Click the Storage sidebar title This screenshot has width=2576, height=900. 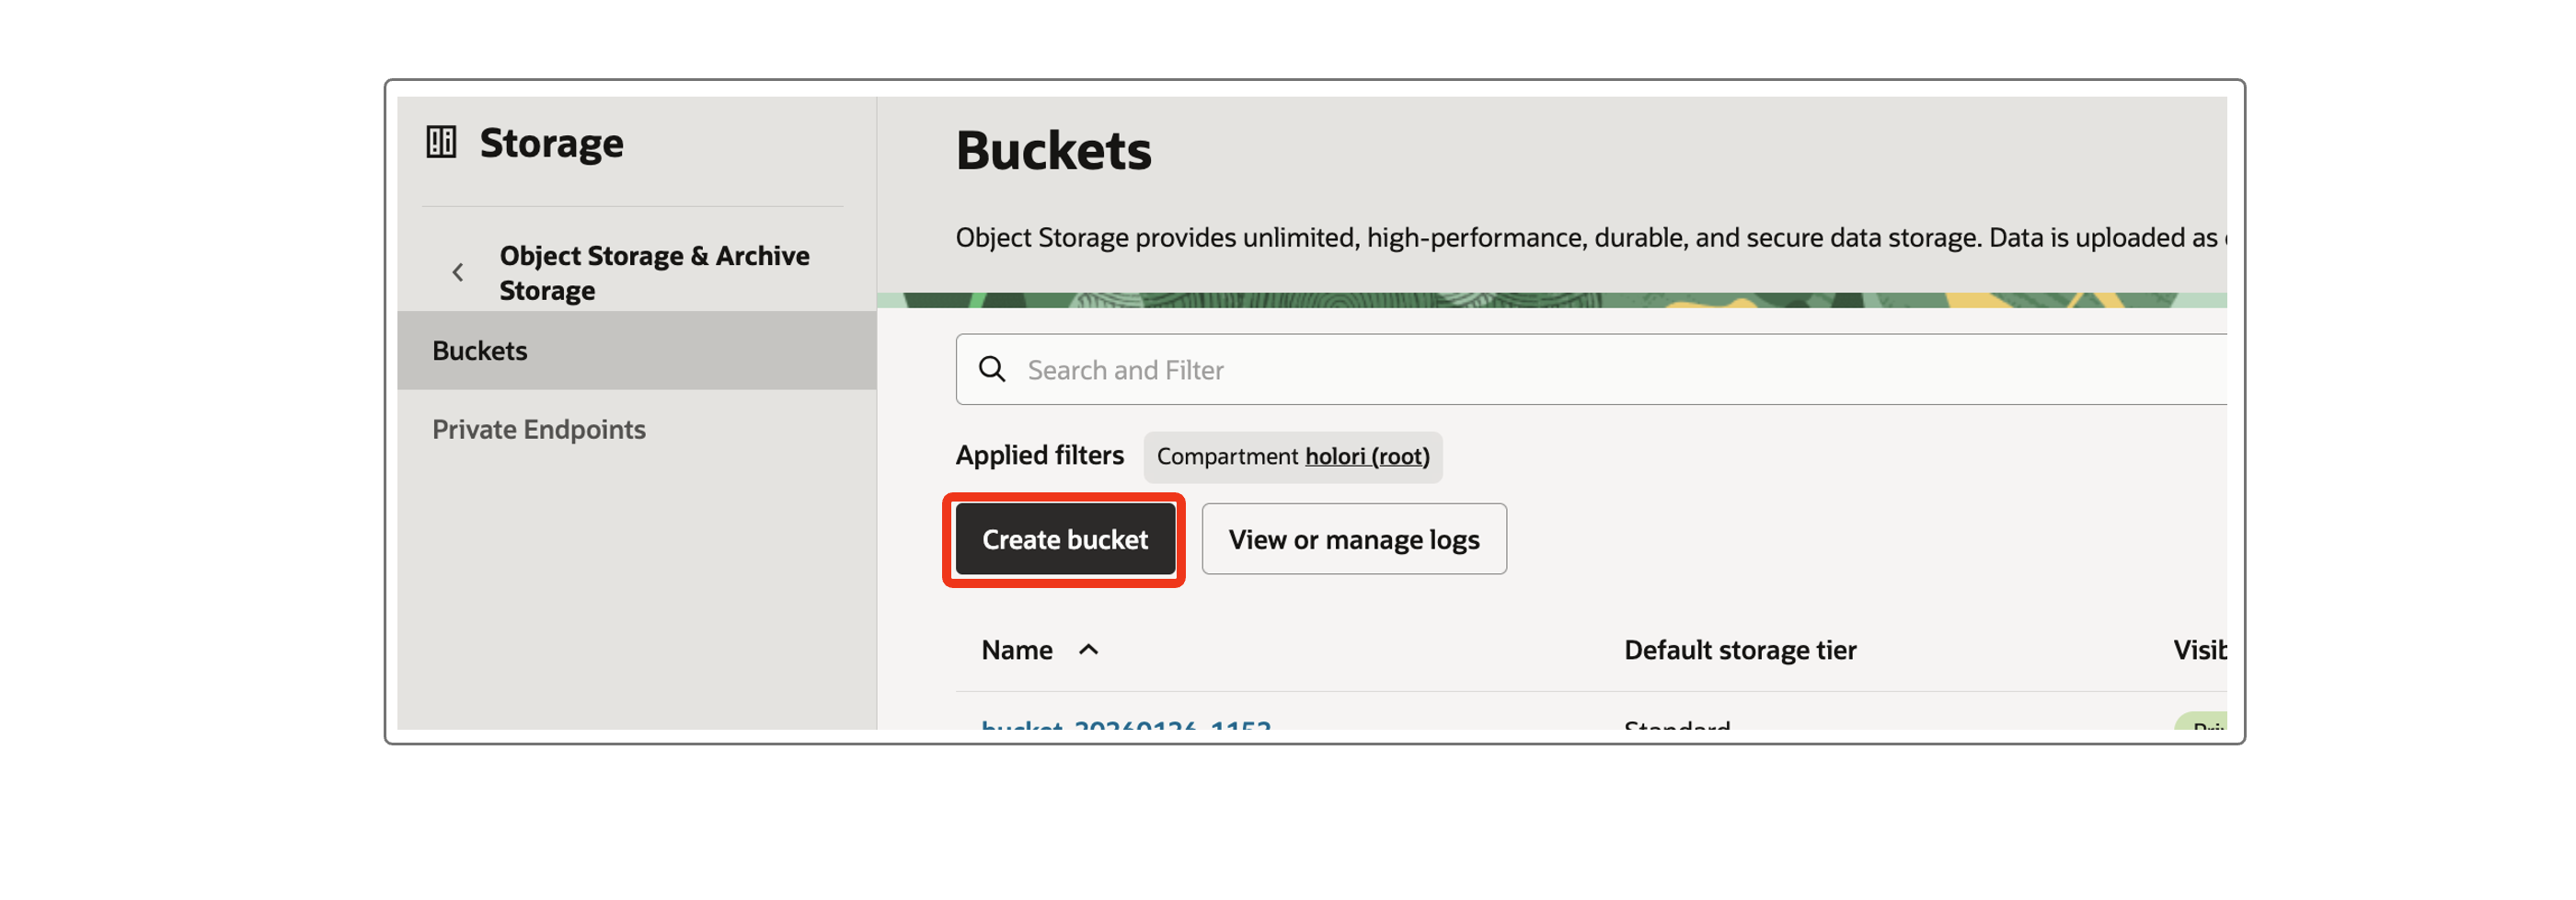coord(551,142)
